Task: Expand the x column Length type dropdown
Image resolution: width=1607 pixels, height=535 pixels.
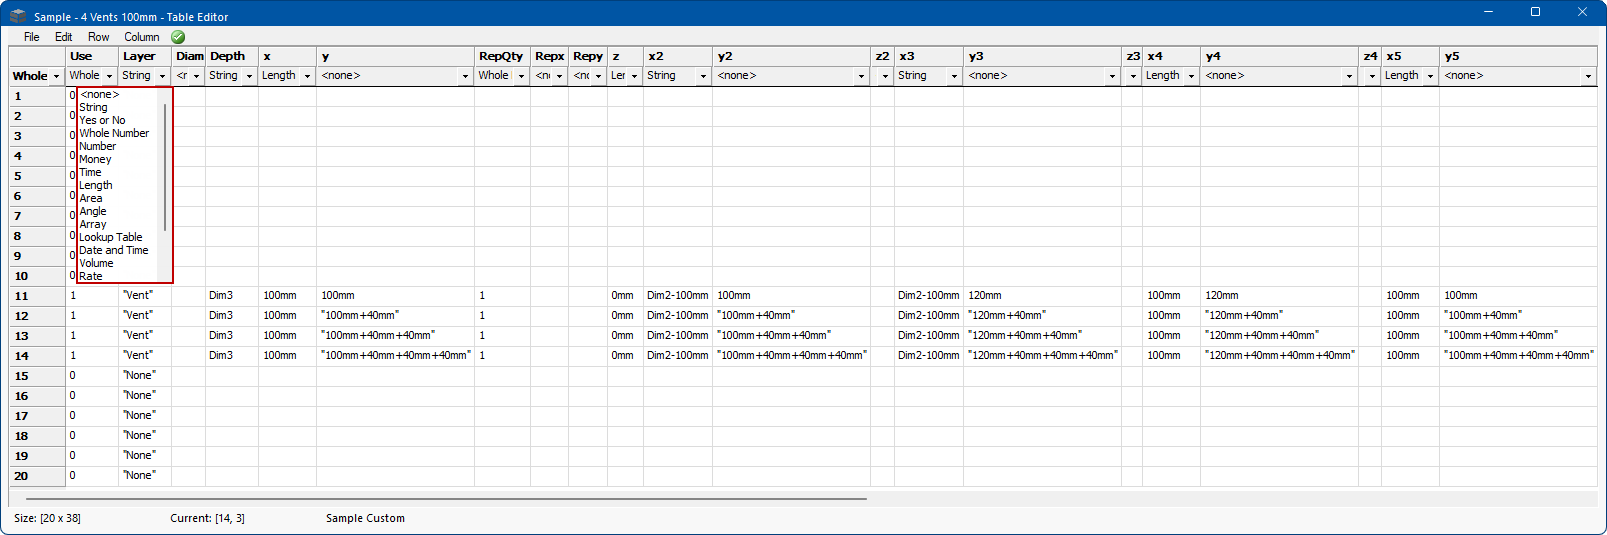Action: [x=307, y=76]
